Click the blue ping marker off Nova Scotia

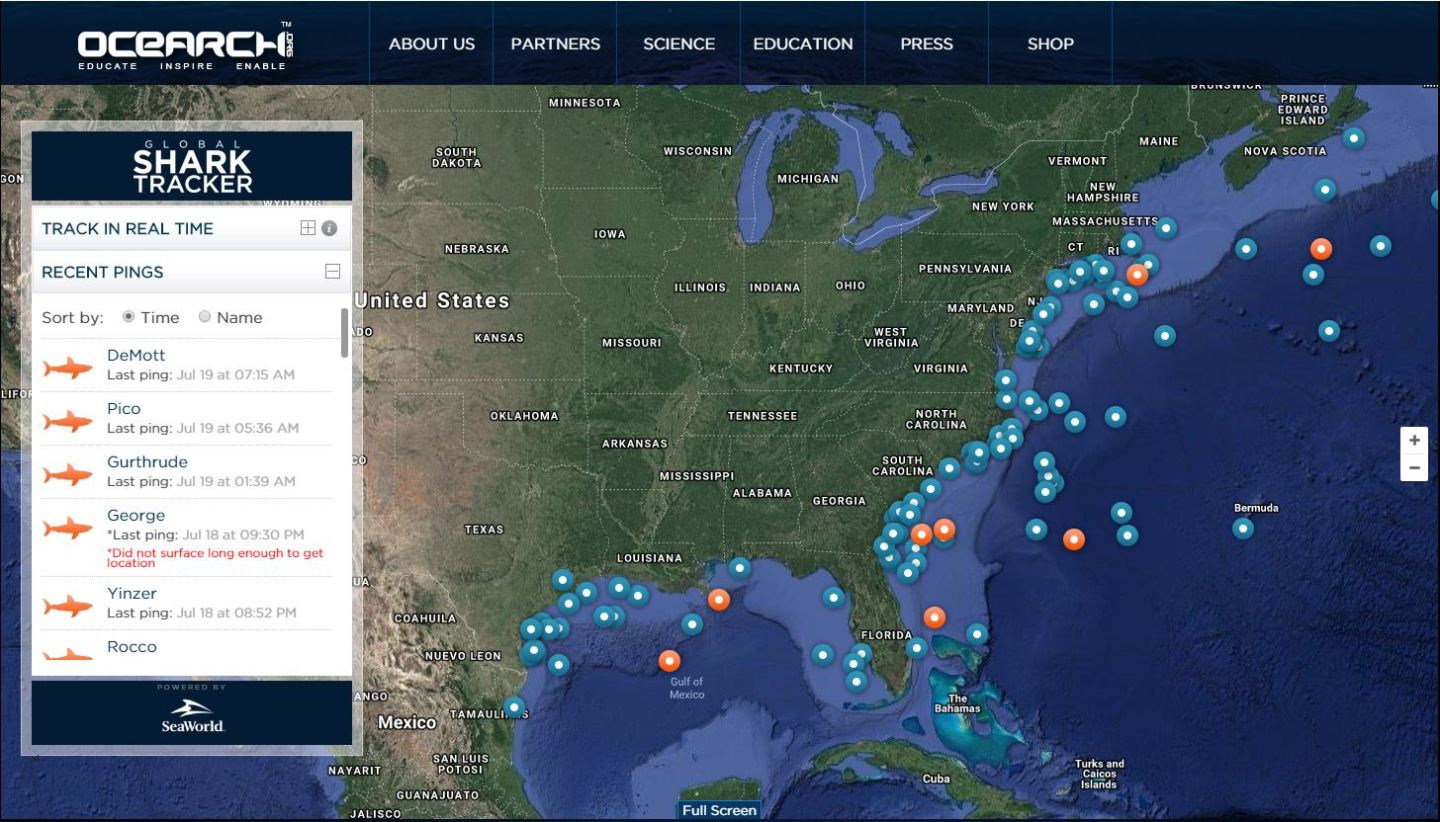[x=1354, y=138]
